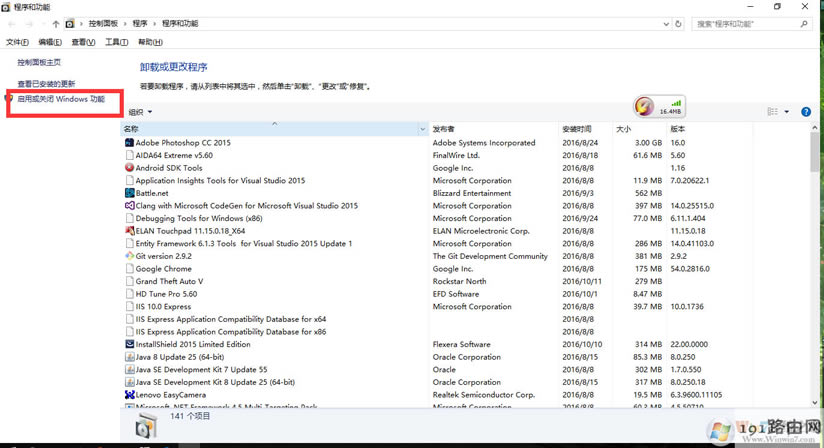Expand the view options dropdown arrow
The height and width of the screenshot is (448, 824).
[787, 112]
